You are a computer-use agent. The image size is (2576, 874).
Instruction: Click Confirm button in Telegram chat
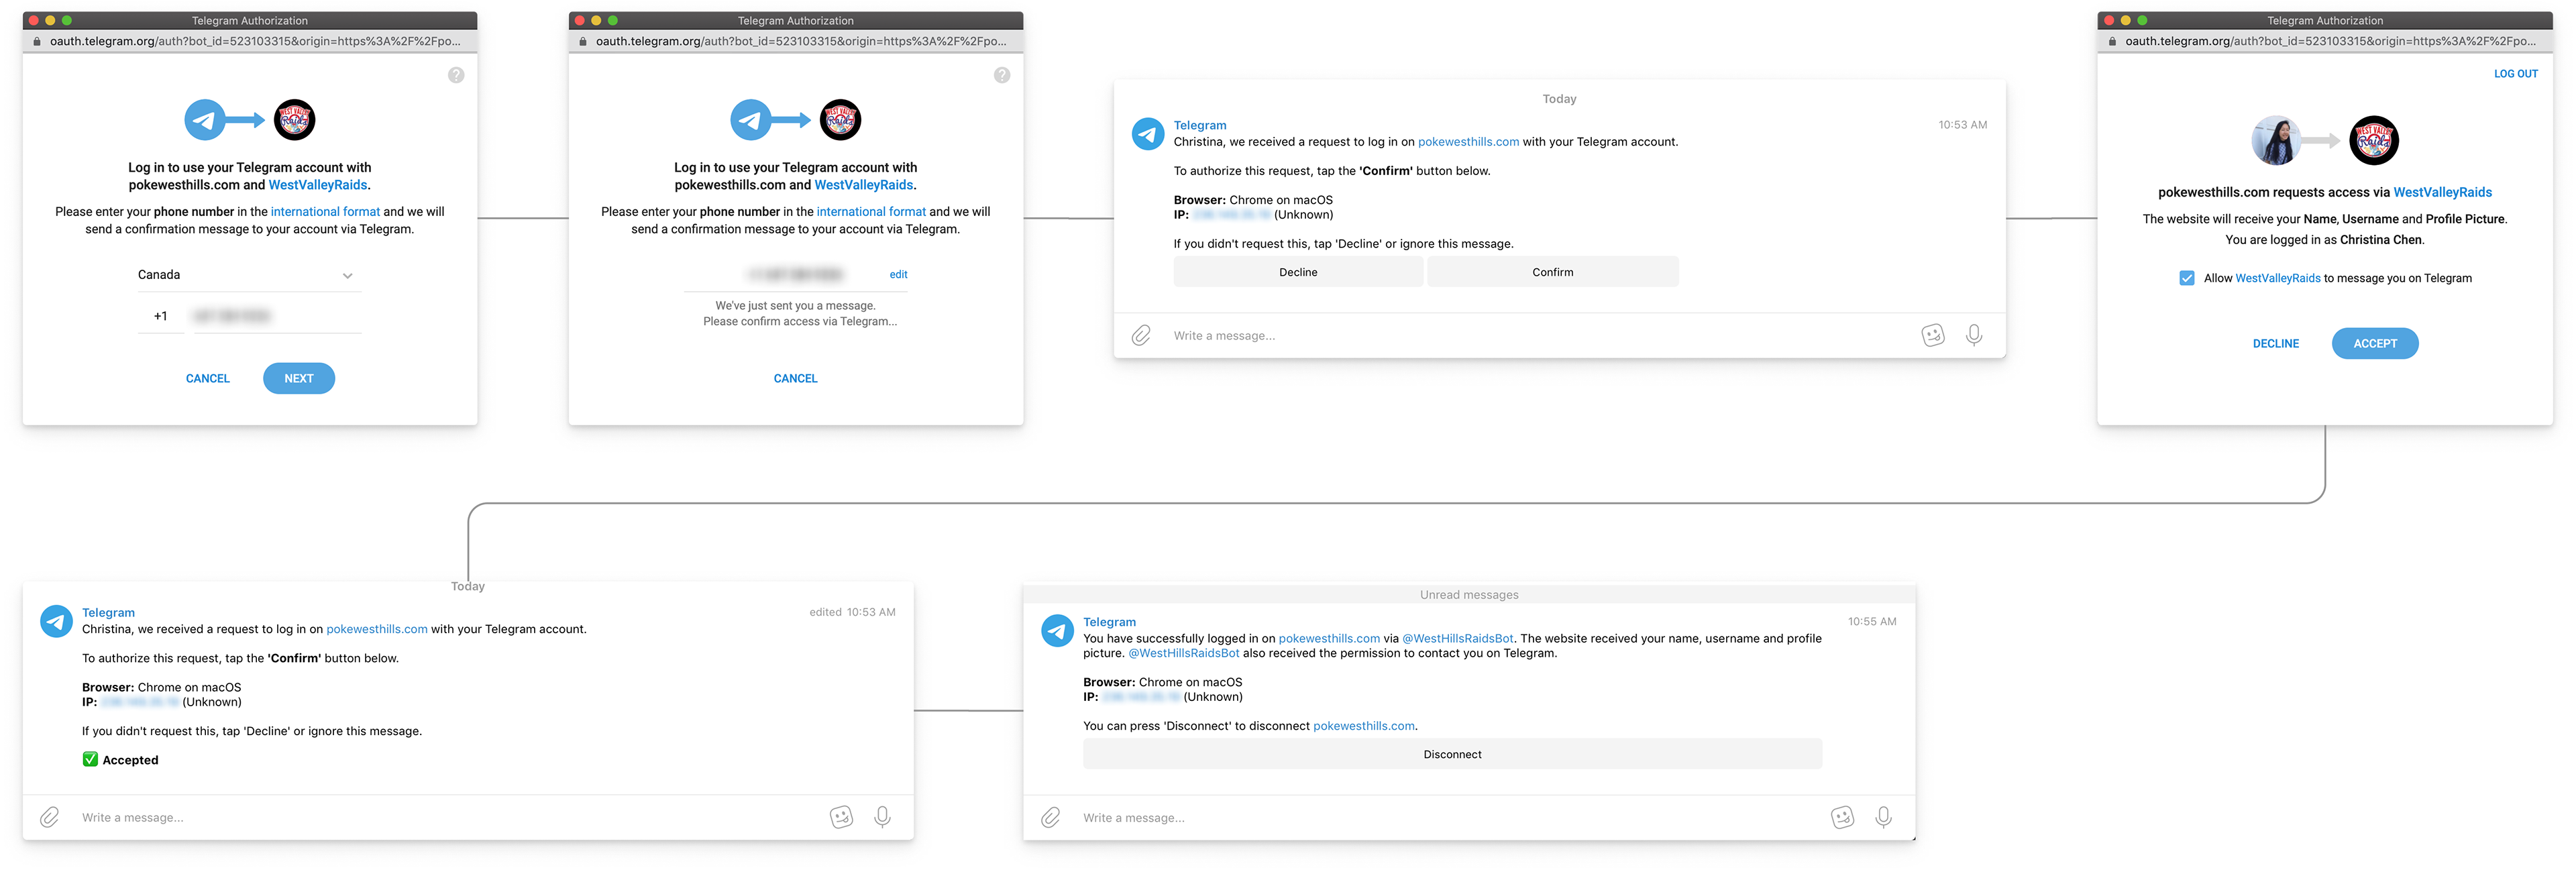(1552, 272)
